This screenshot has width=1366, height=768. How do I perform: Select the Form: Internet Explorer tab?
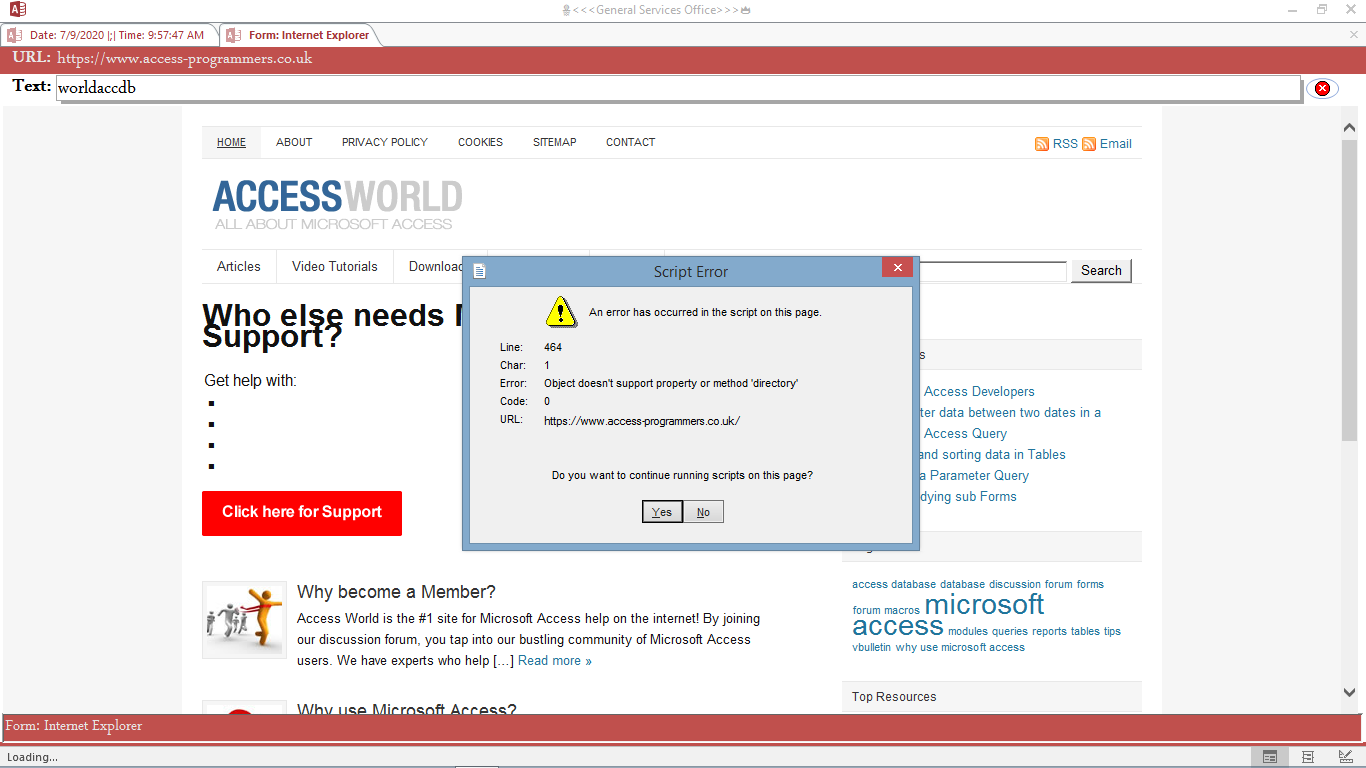click(299, 35)
